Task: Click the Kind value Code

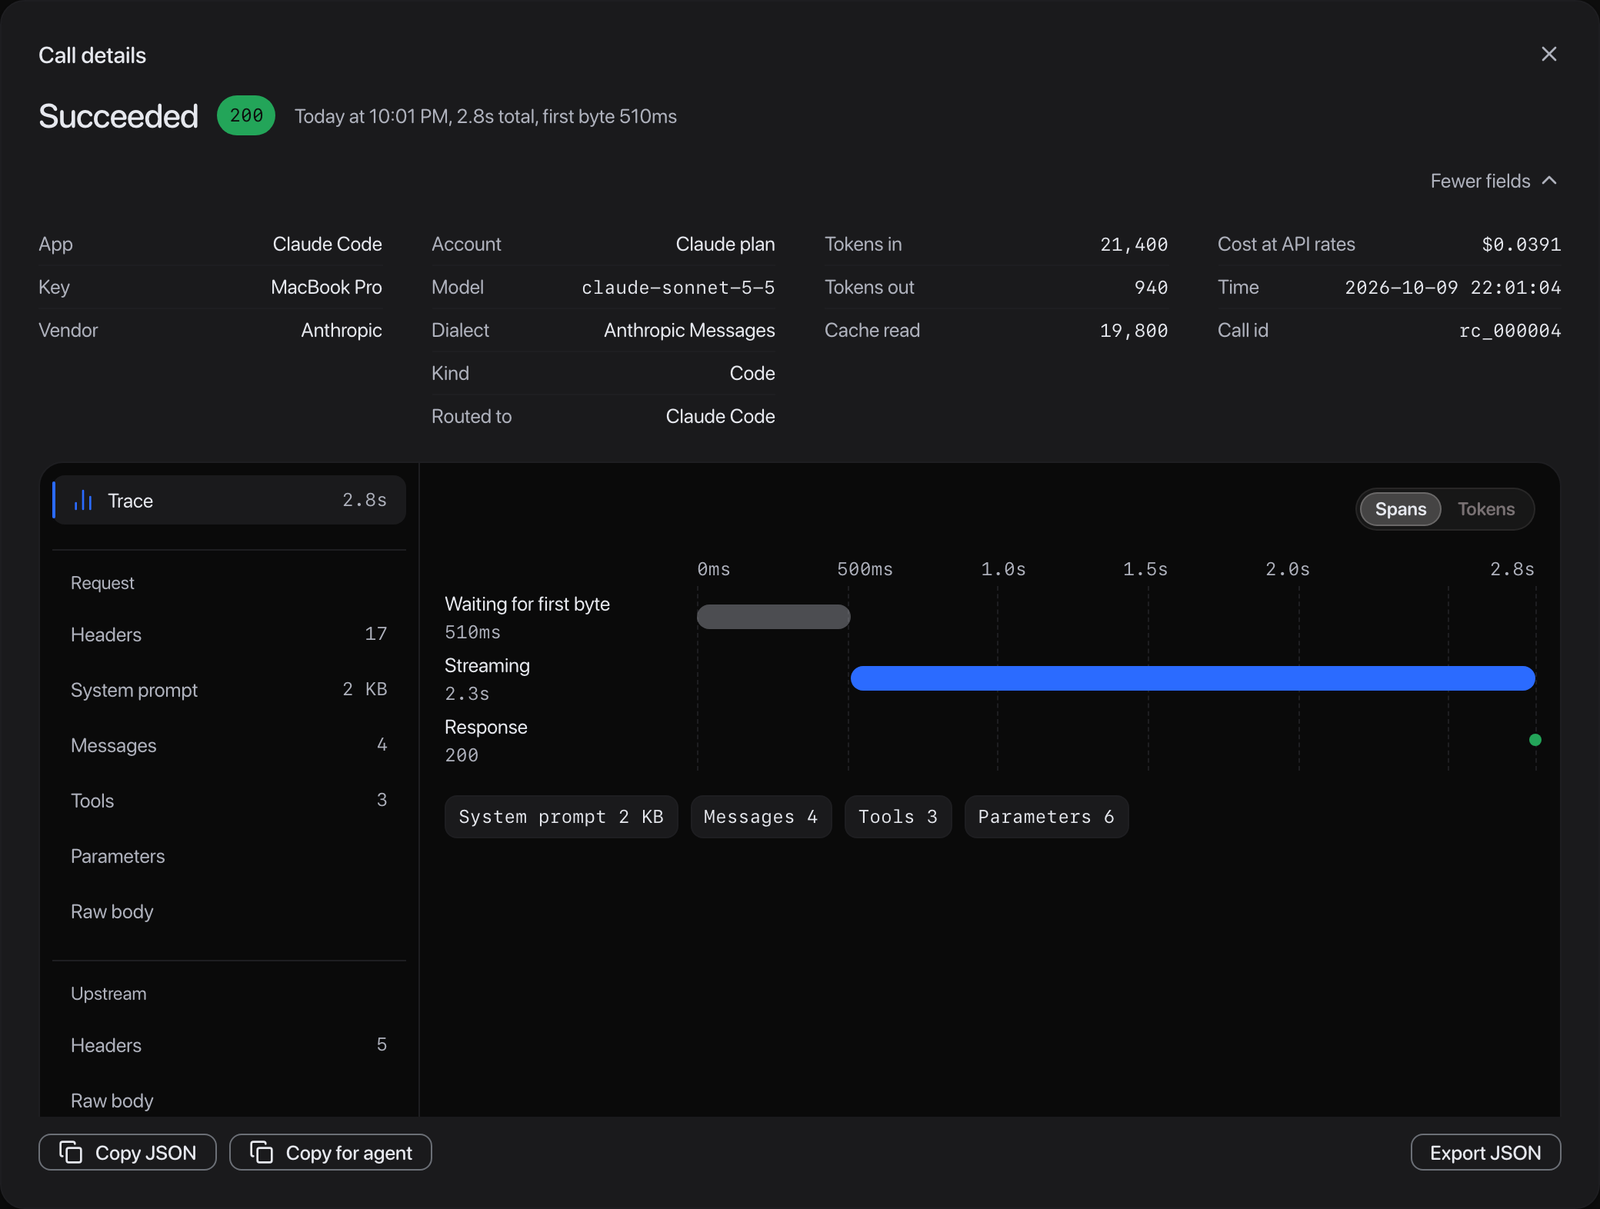Action: click(x=752, y=373)
